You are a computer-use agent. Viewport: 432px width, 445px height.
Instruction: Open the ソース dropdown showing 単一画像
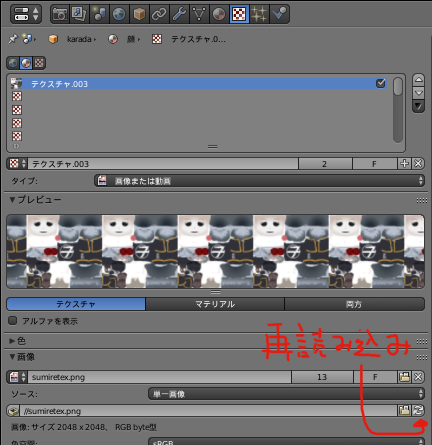[286, 394]
